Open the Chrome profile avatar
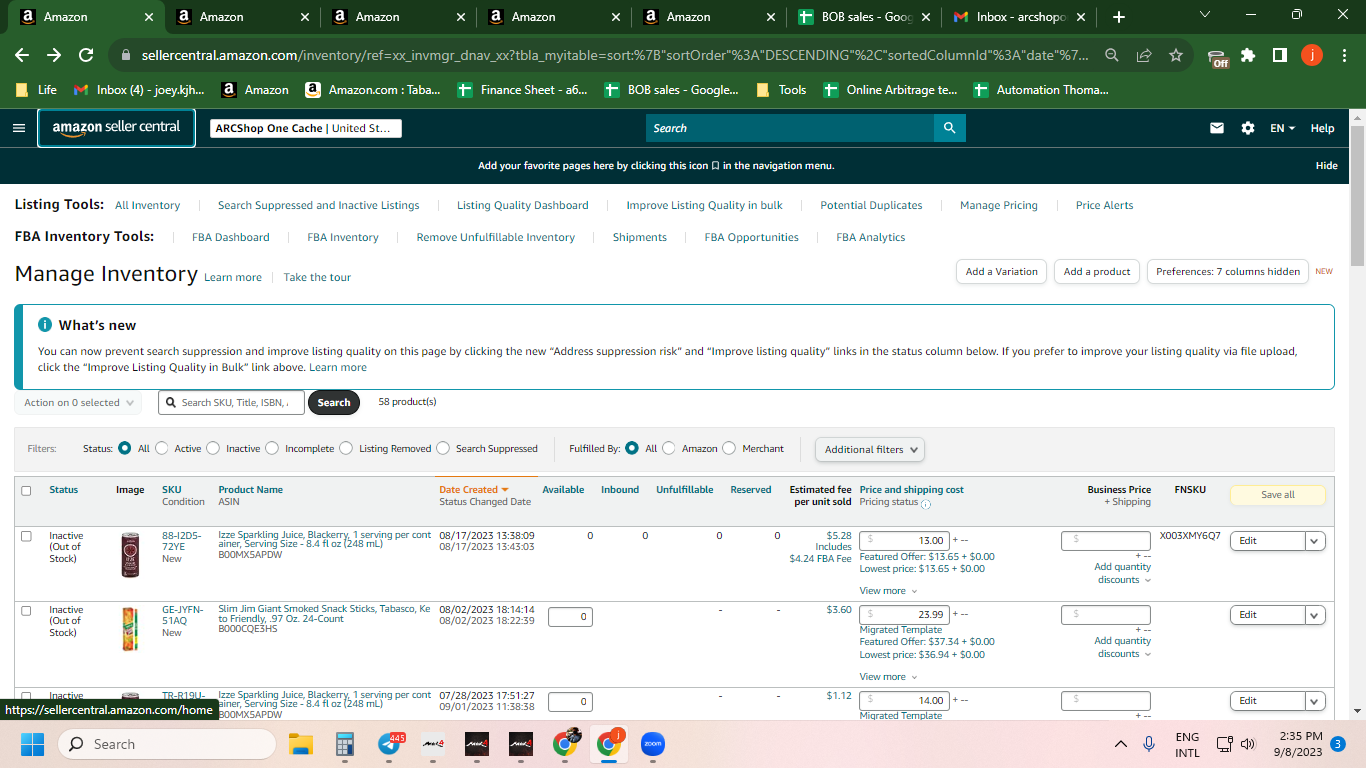The image size is (1366, 768). [1312, 55]
